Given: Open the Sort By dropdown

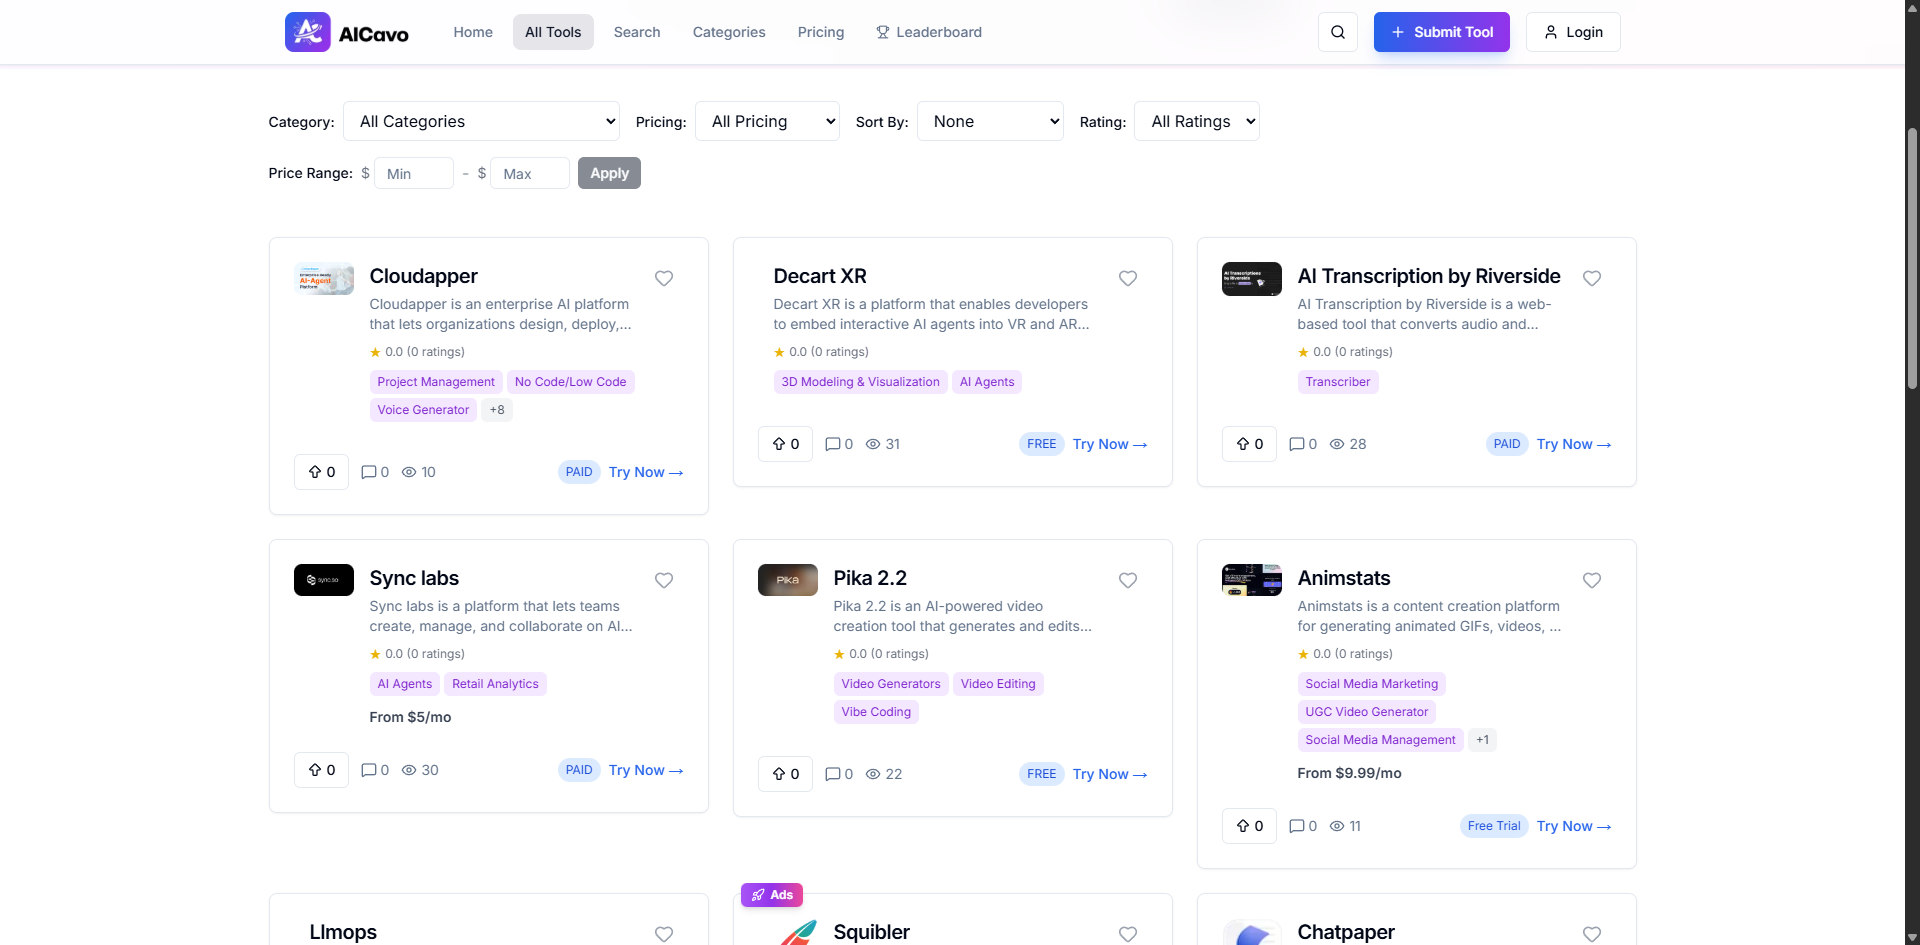Looking at the screenshot, I should [x=990, y=121].
